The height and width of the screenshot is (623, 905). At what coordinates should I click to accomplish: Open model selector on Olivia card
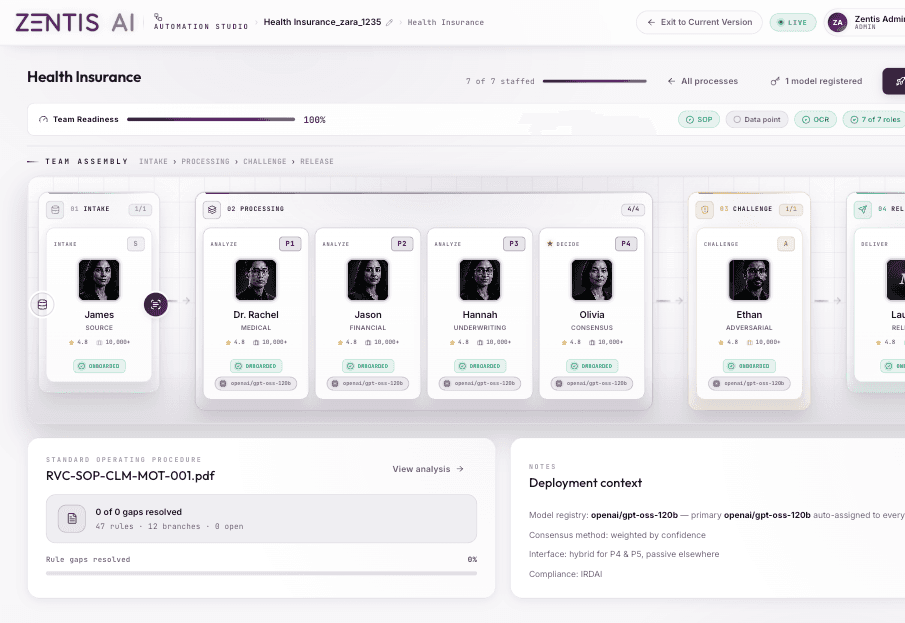(592, 383)
